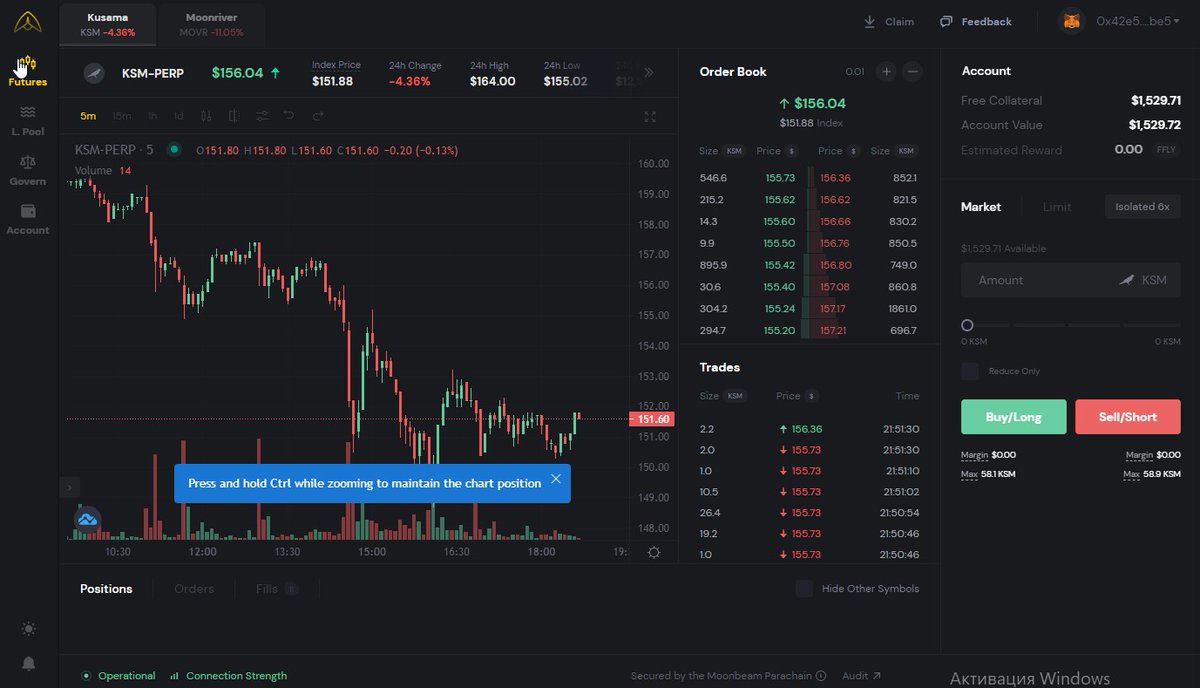This screenshot has width=1200, height=688.
Task: Open the L. Pool sidebar section
Action: [27, 120]
